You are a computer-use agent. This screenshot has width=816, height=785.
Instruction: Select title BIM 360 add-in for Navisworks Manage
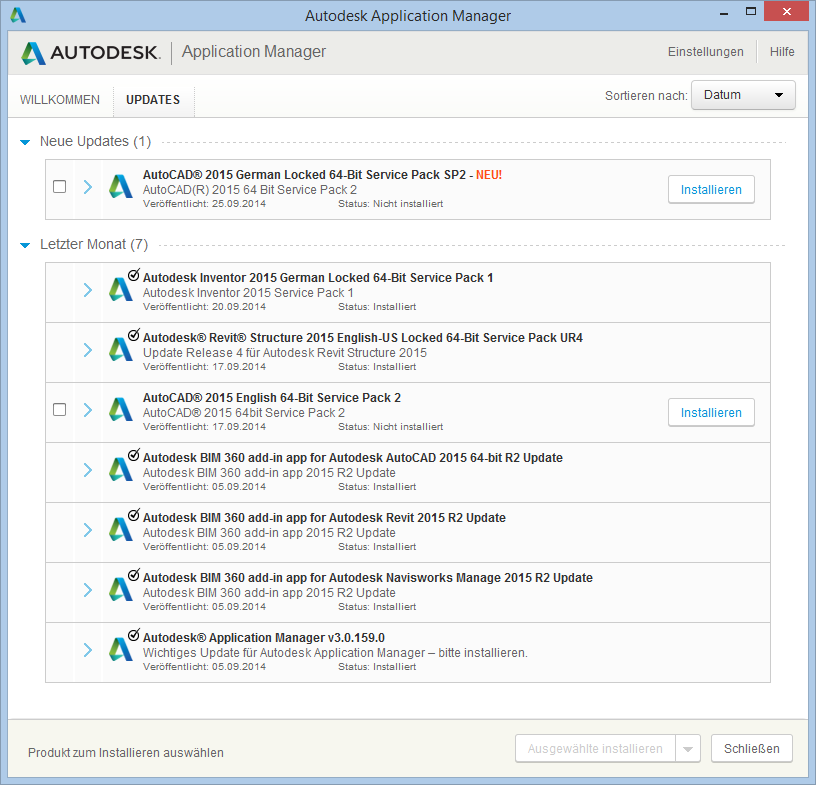click(x=368, y=578)
